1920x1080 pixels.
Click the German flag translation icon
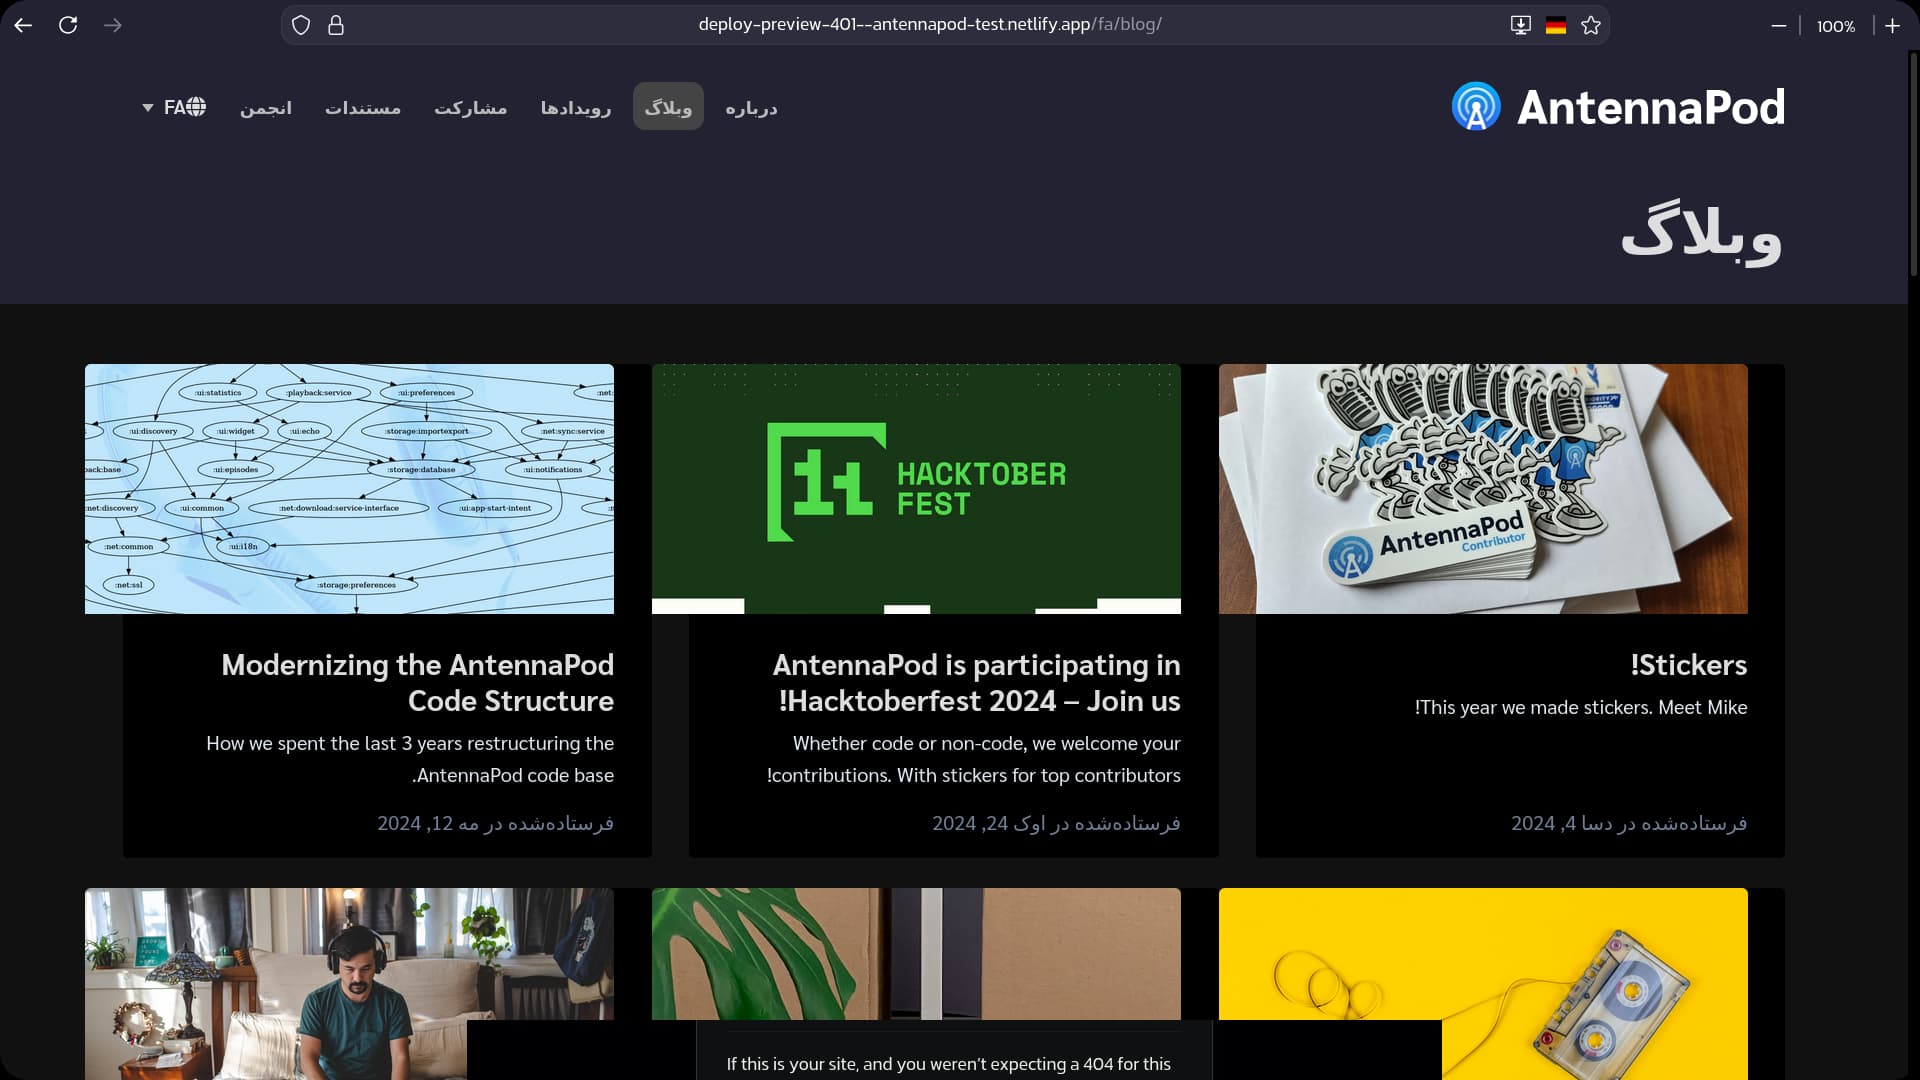[x=1556, y=26]
